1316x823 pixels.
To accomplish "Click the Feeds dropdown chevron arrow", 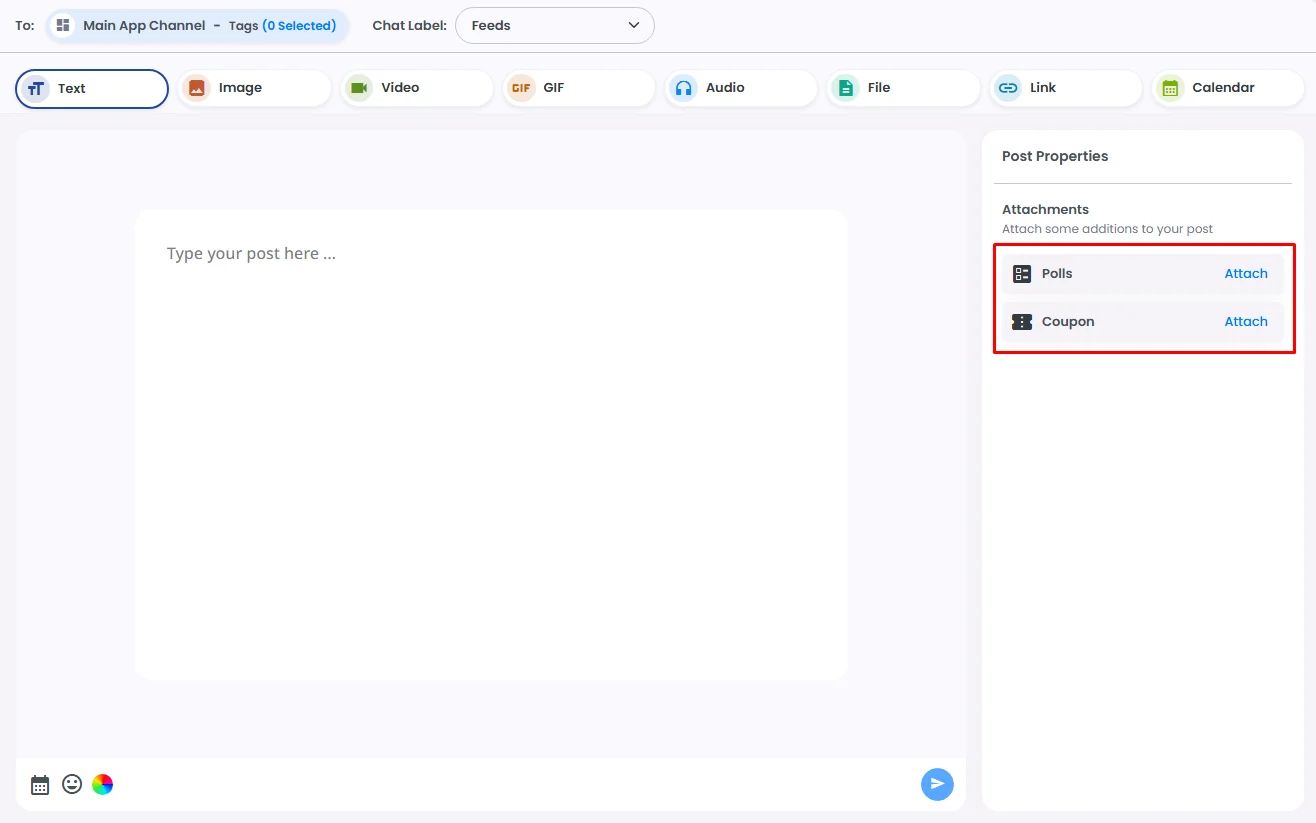I will click(634, 26).
